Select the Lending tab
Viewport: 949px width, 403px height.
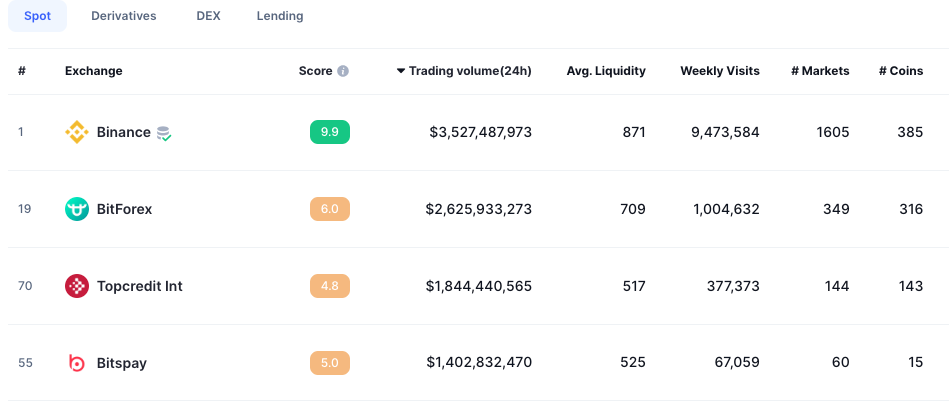(280, 16)
